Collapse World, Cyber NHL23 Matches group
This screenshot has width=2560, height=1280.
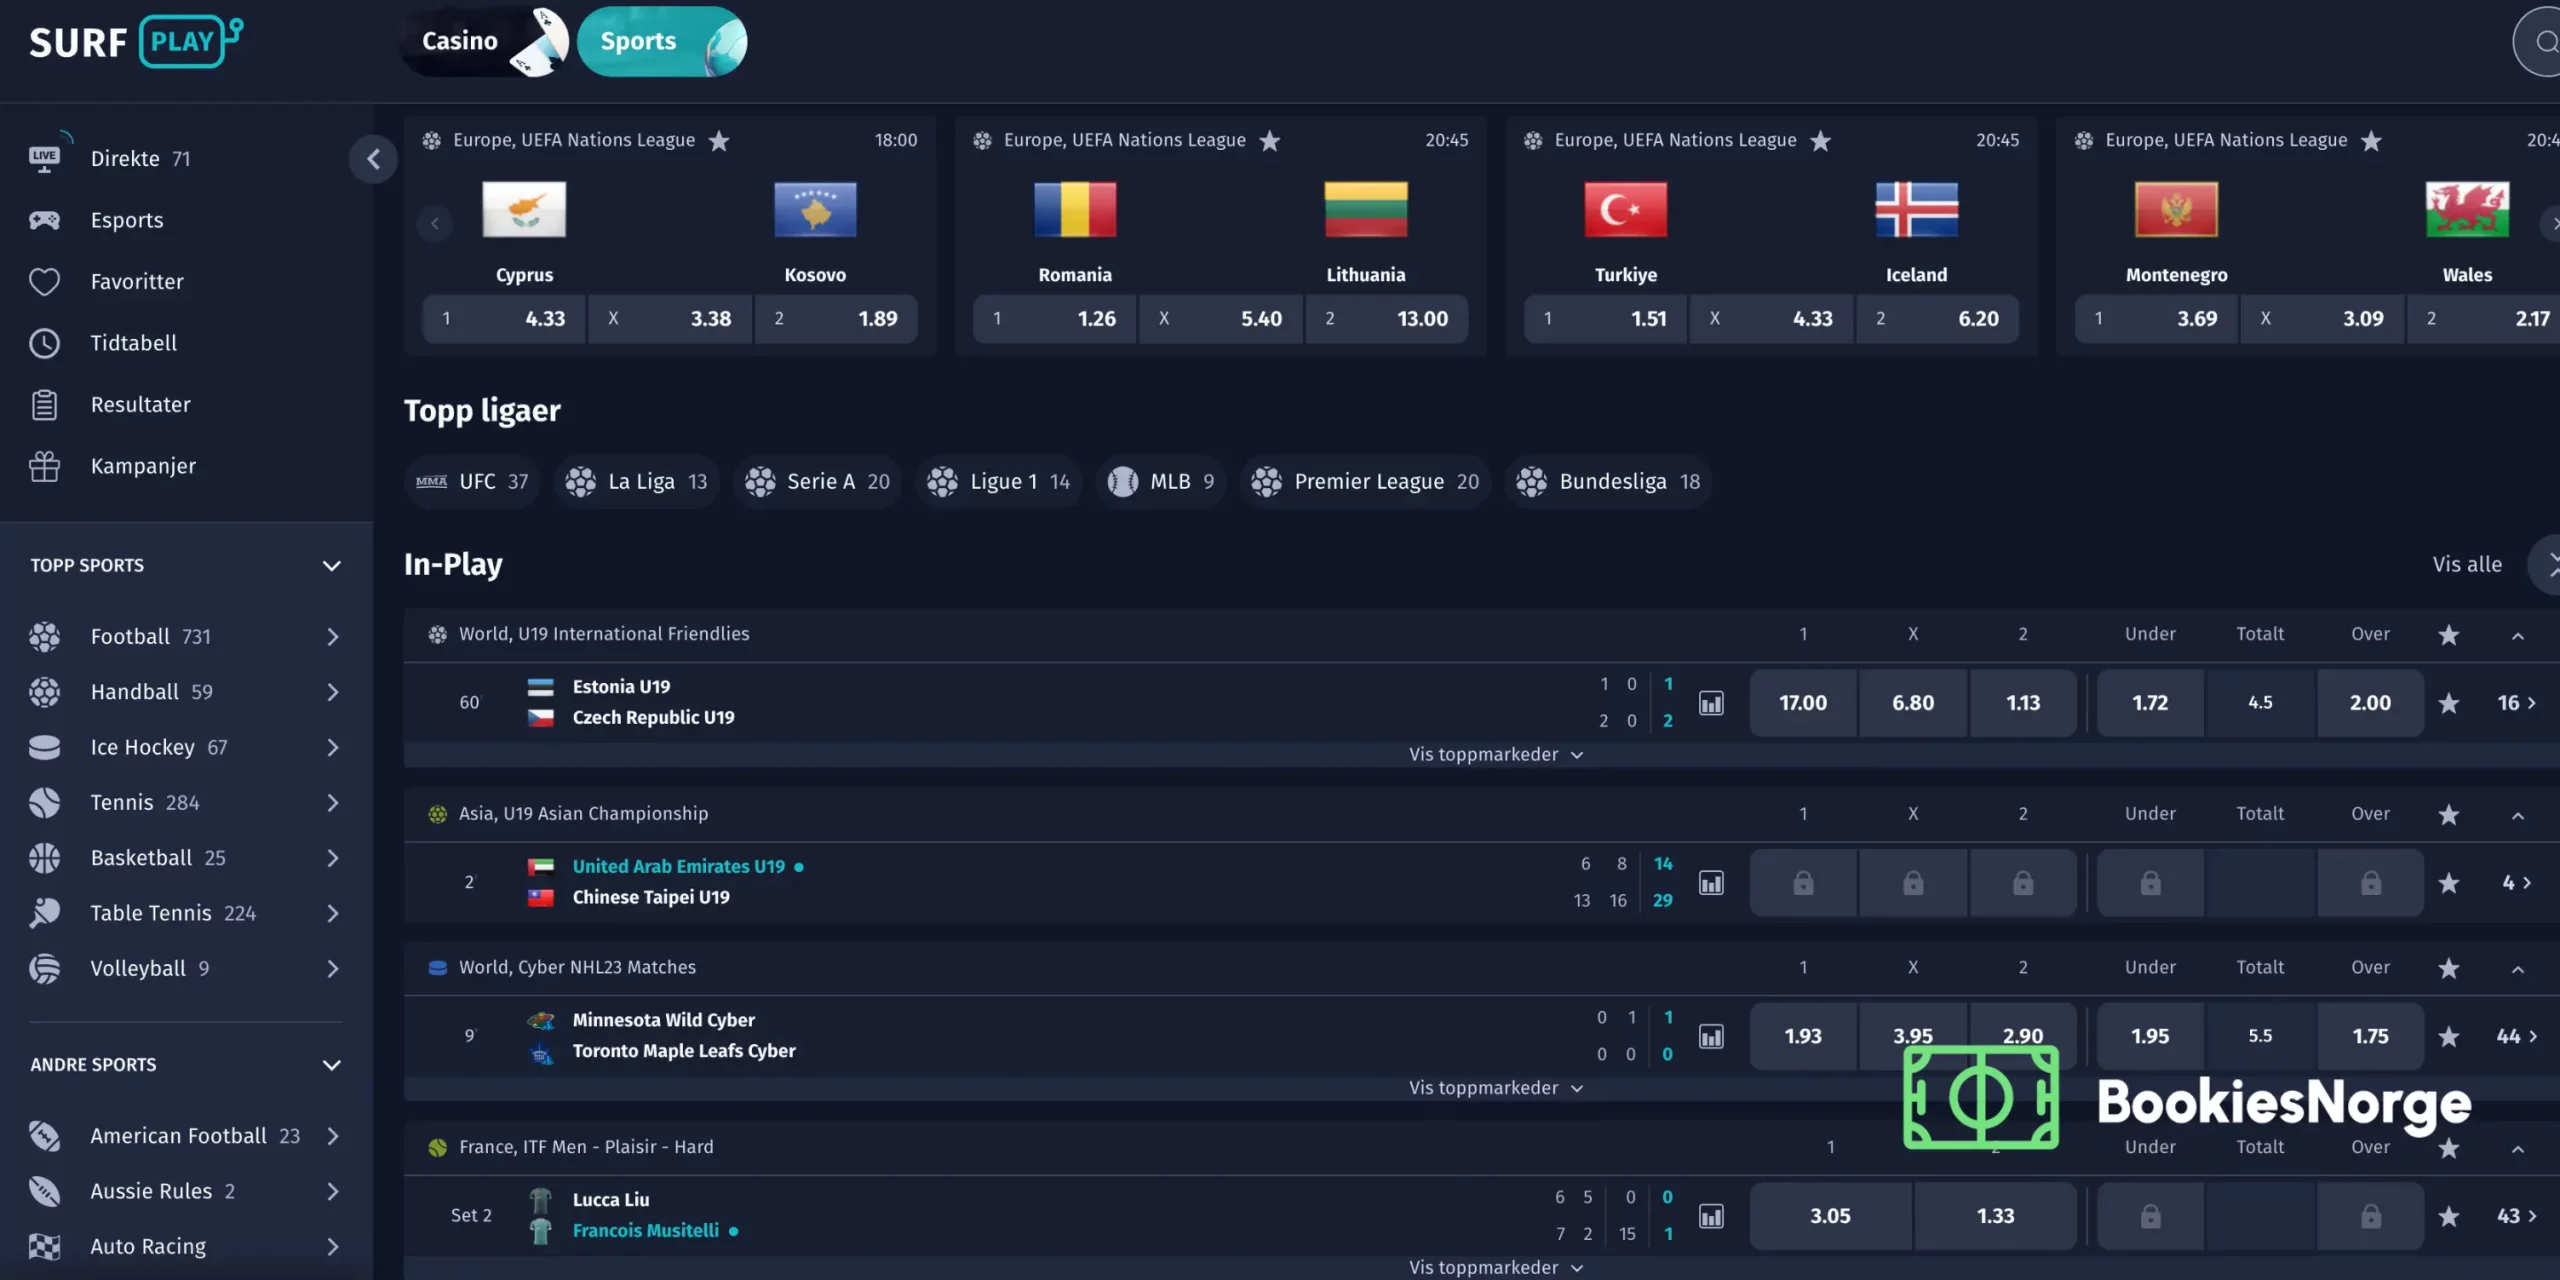2518,969
